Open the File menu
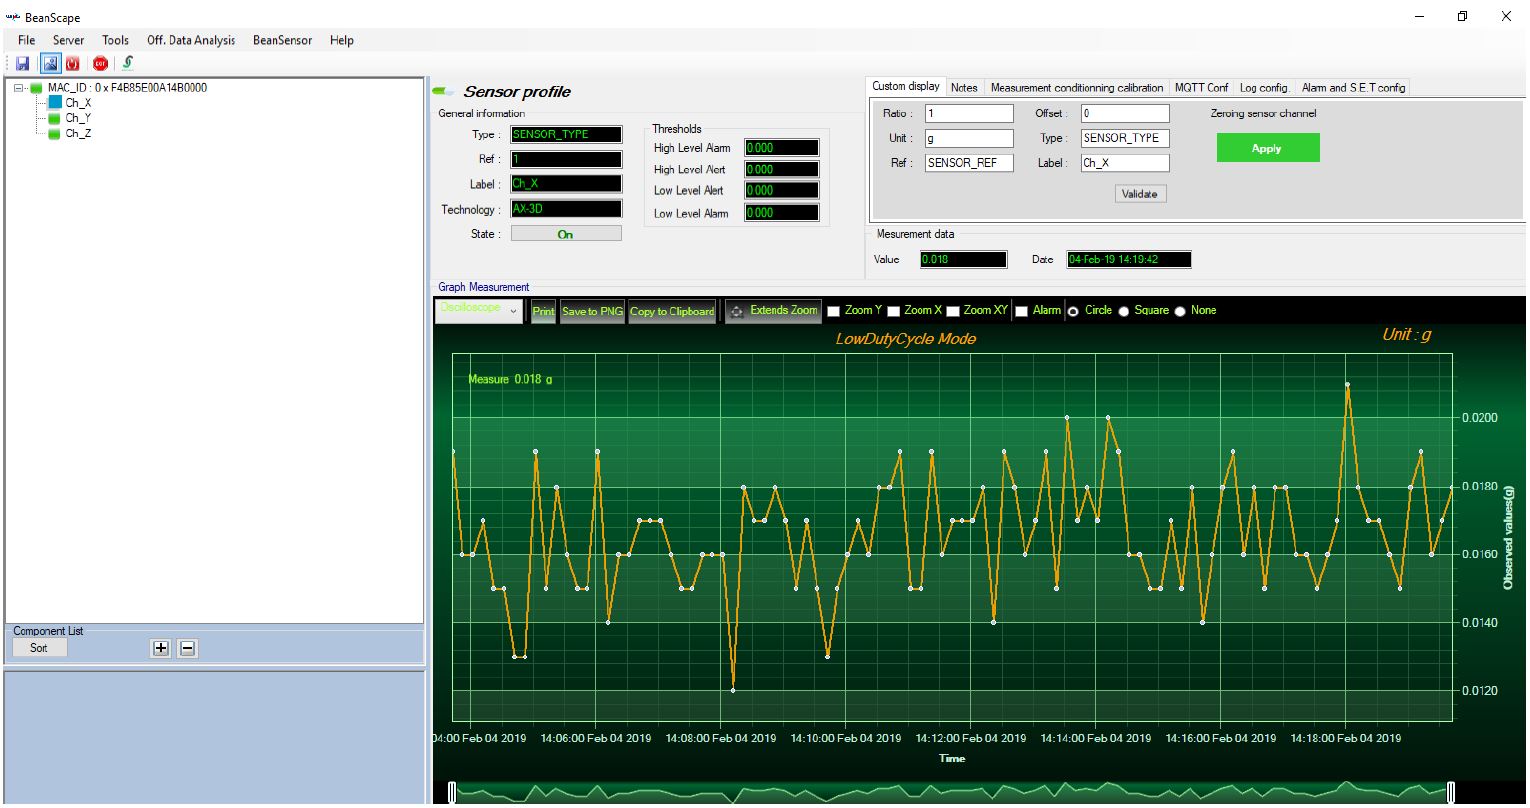Screen dimensions: 1530x808 [x=26, y=40]
